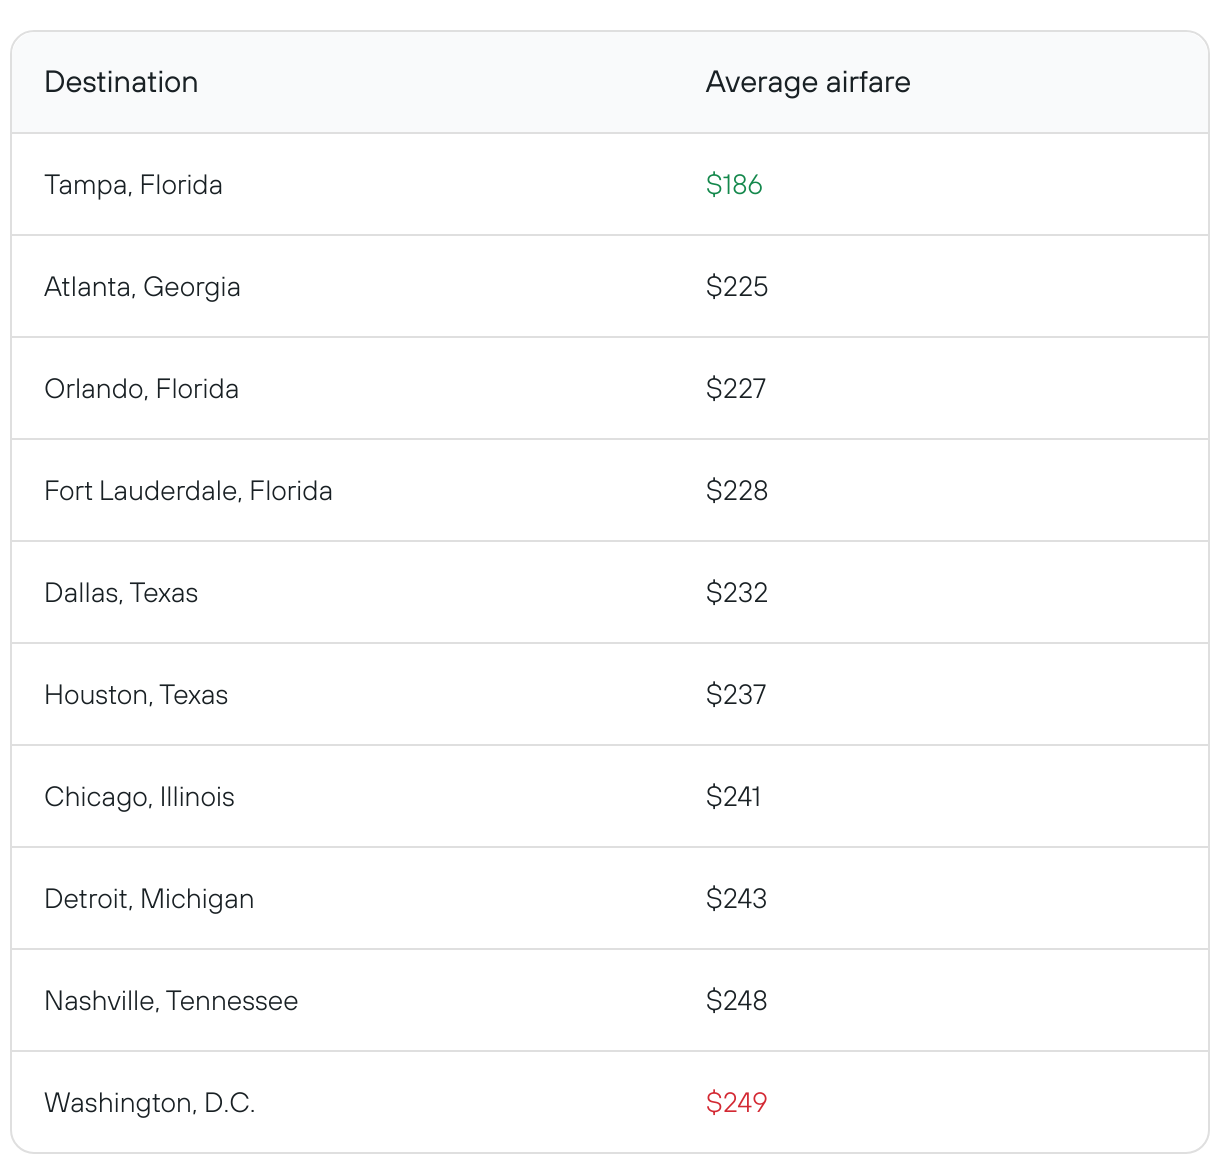
Task: Click the $225 airfare value
Action: tap(736, 287)
